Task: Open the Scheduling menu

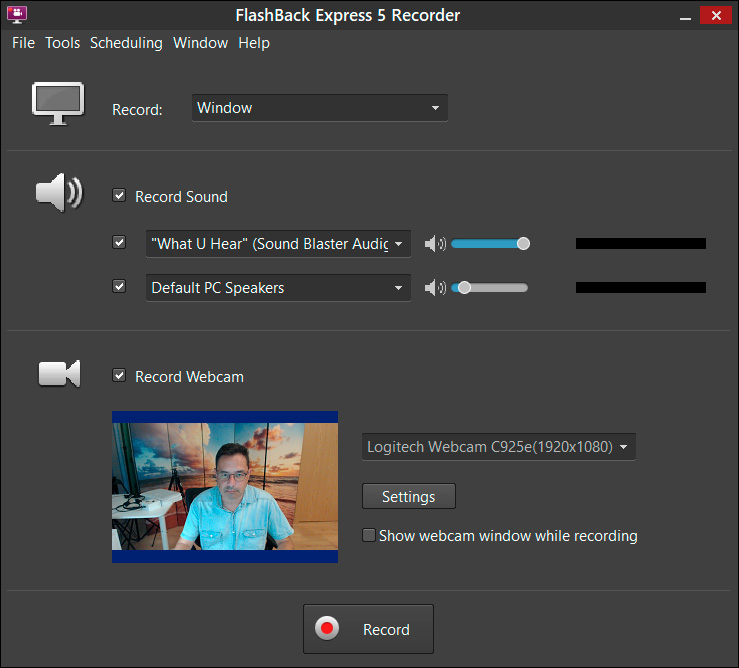Action: point(126,43)
